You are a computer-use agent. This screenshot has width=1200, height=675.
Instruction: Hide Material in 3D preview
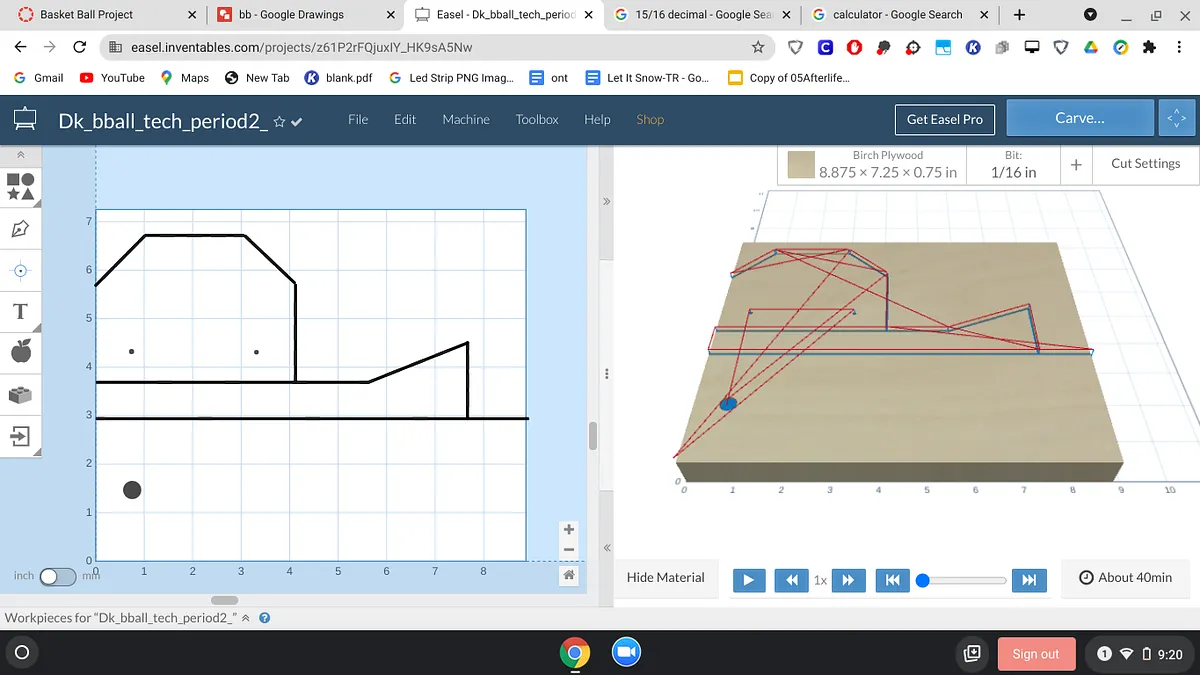click(x=665, y=578)
